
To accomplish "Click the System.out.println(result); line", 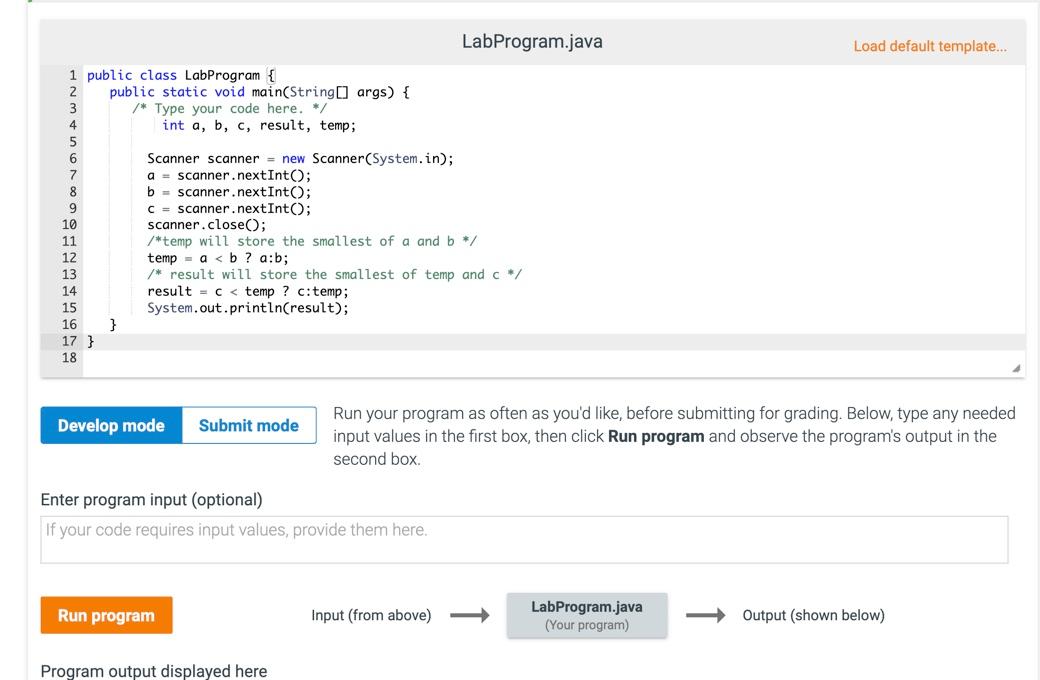I will click(x=247, y=307).
